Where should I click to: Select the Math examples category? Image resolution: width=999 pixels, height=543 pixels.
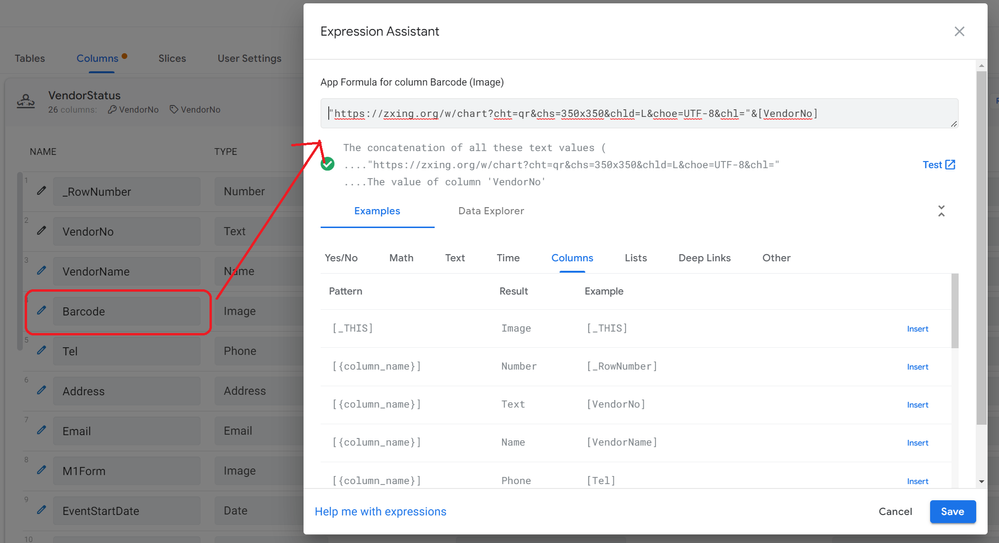[401, 258]
